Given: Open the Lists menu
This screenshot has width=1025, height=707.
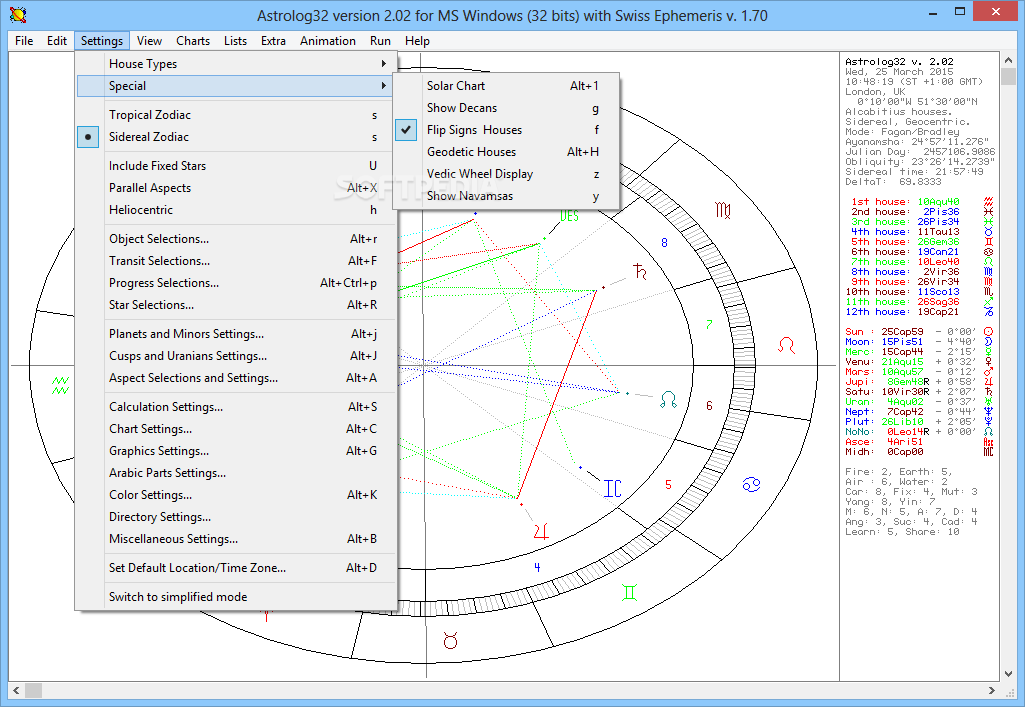Looking at the screenshot, I should (x=235, y=41).
